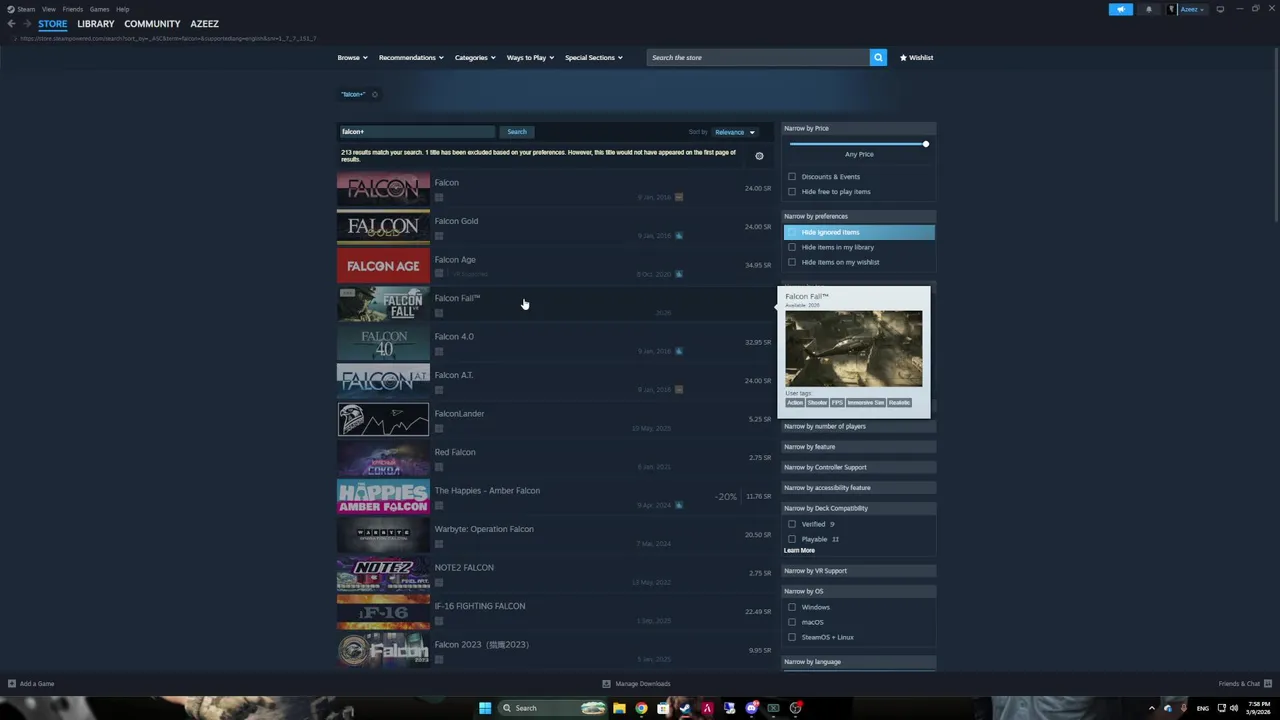
Task: Check the Playable Deck compatibility box
Action: point(792,539)
